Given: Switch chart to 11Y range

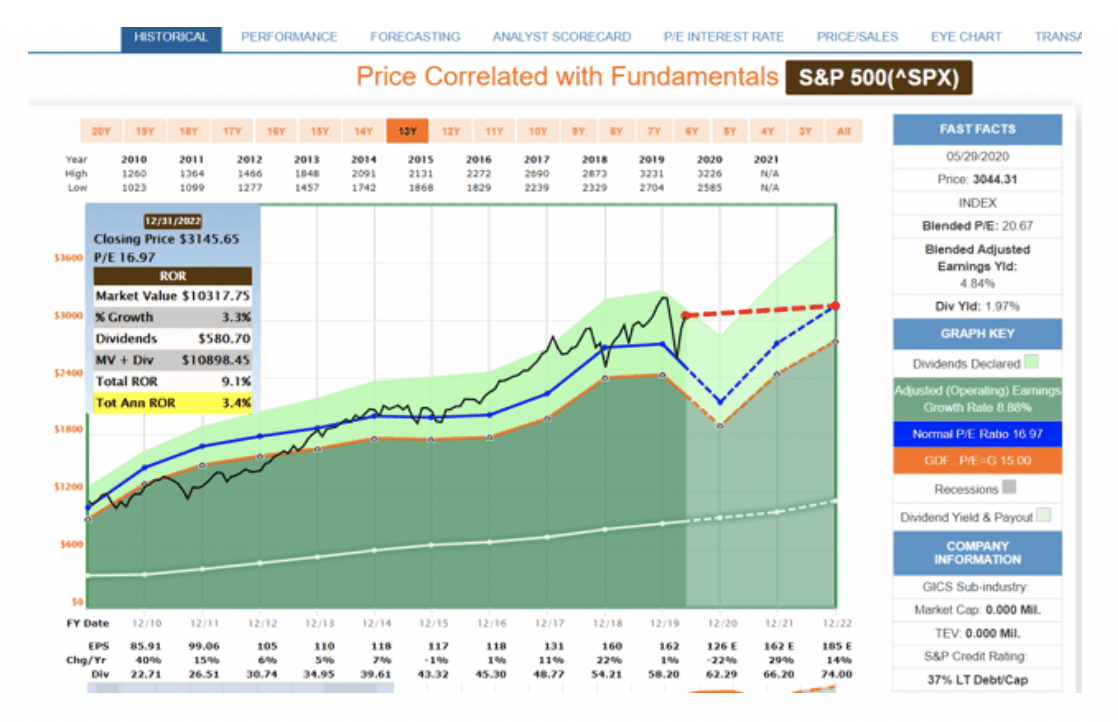Looking at the screenshot, I should [x=494, y=131].
